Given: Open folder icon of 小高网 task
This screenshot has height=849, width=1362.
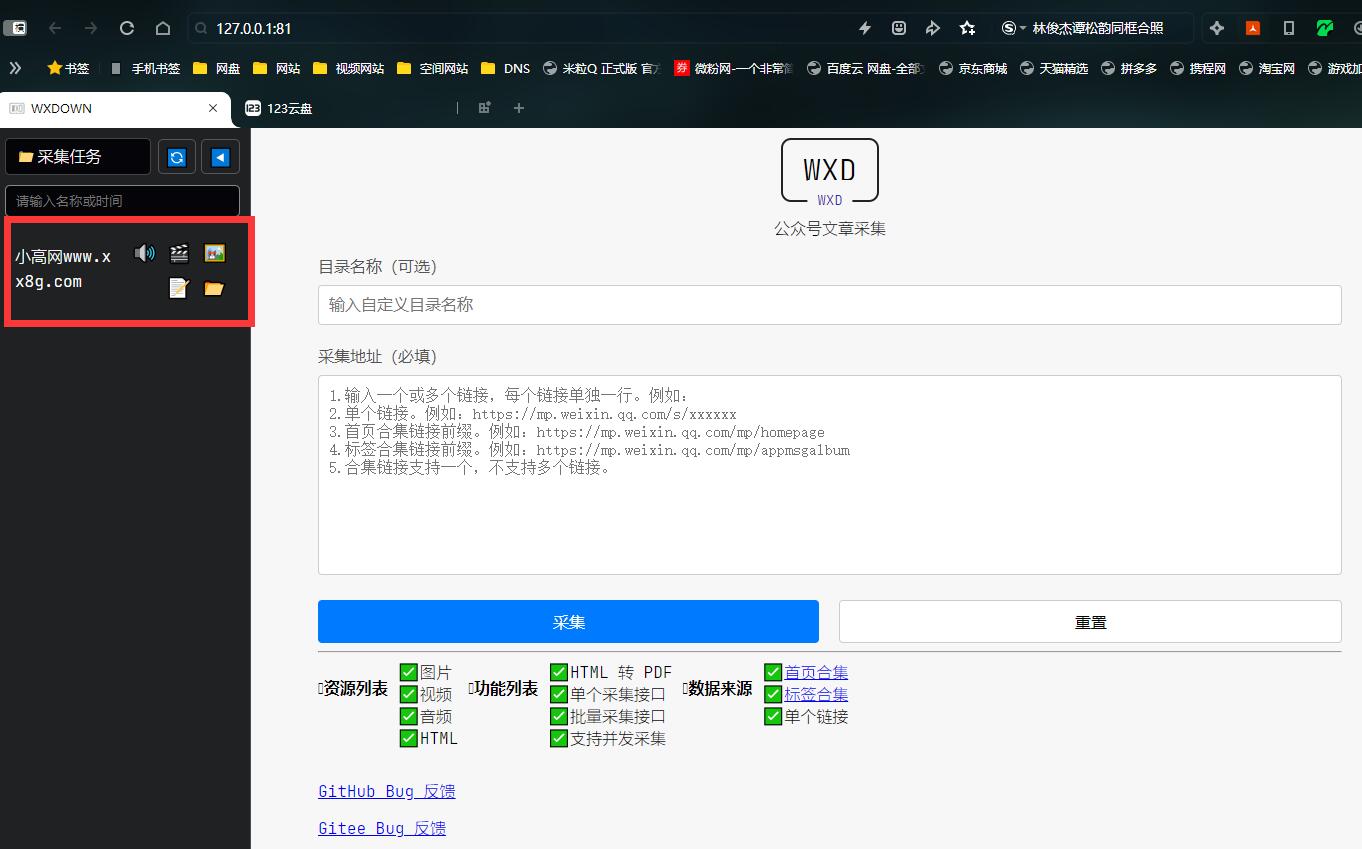Looking at the screenshot, I should (x=214, y=288).
